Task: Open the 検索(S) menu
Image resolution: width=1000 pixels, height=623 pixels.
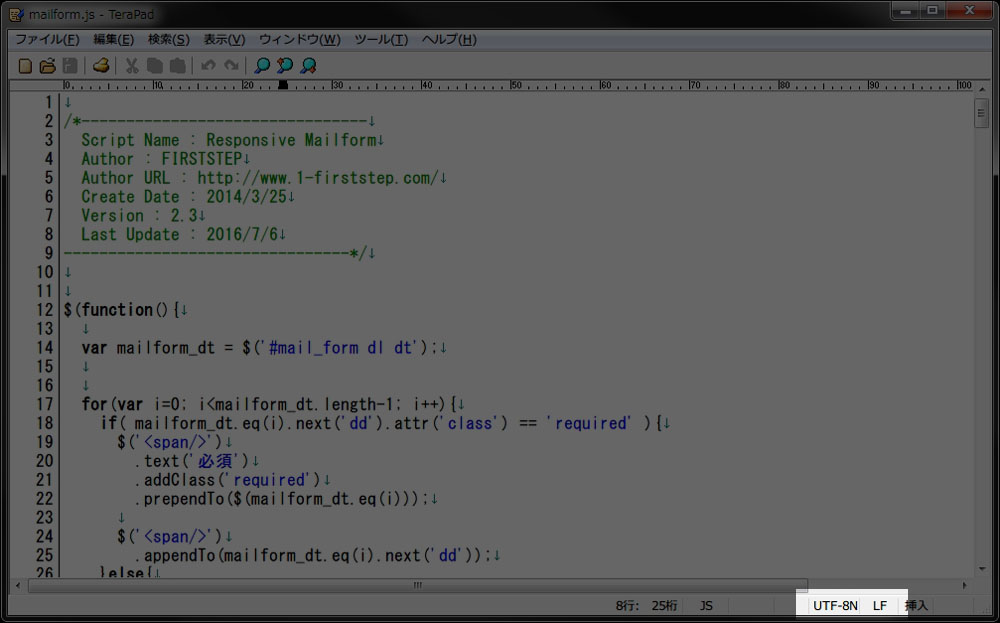Action: pyautogui.click(x=168, y=40)
